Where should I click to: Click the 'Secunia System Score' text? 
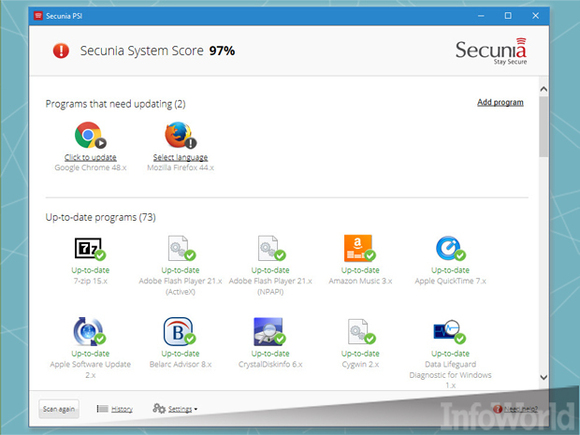[x=142, y=51]
